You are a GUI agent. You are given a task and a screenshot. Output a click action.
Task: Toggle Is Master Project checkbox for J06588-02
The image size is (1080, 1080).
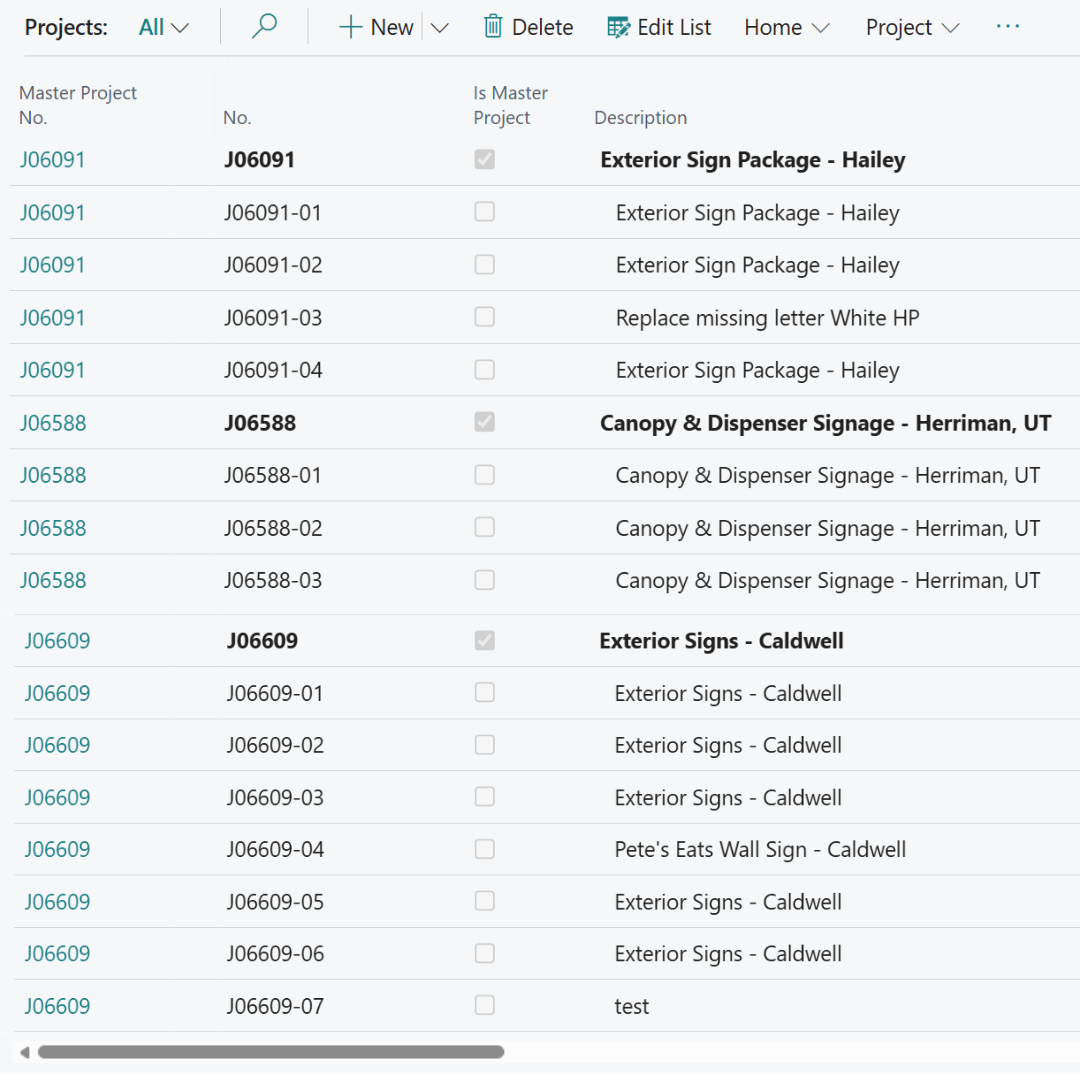click(485, 527)
